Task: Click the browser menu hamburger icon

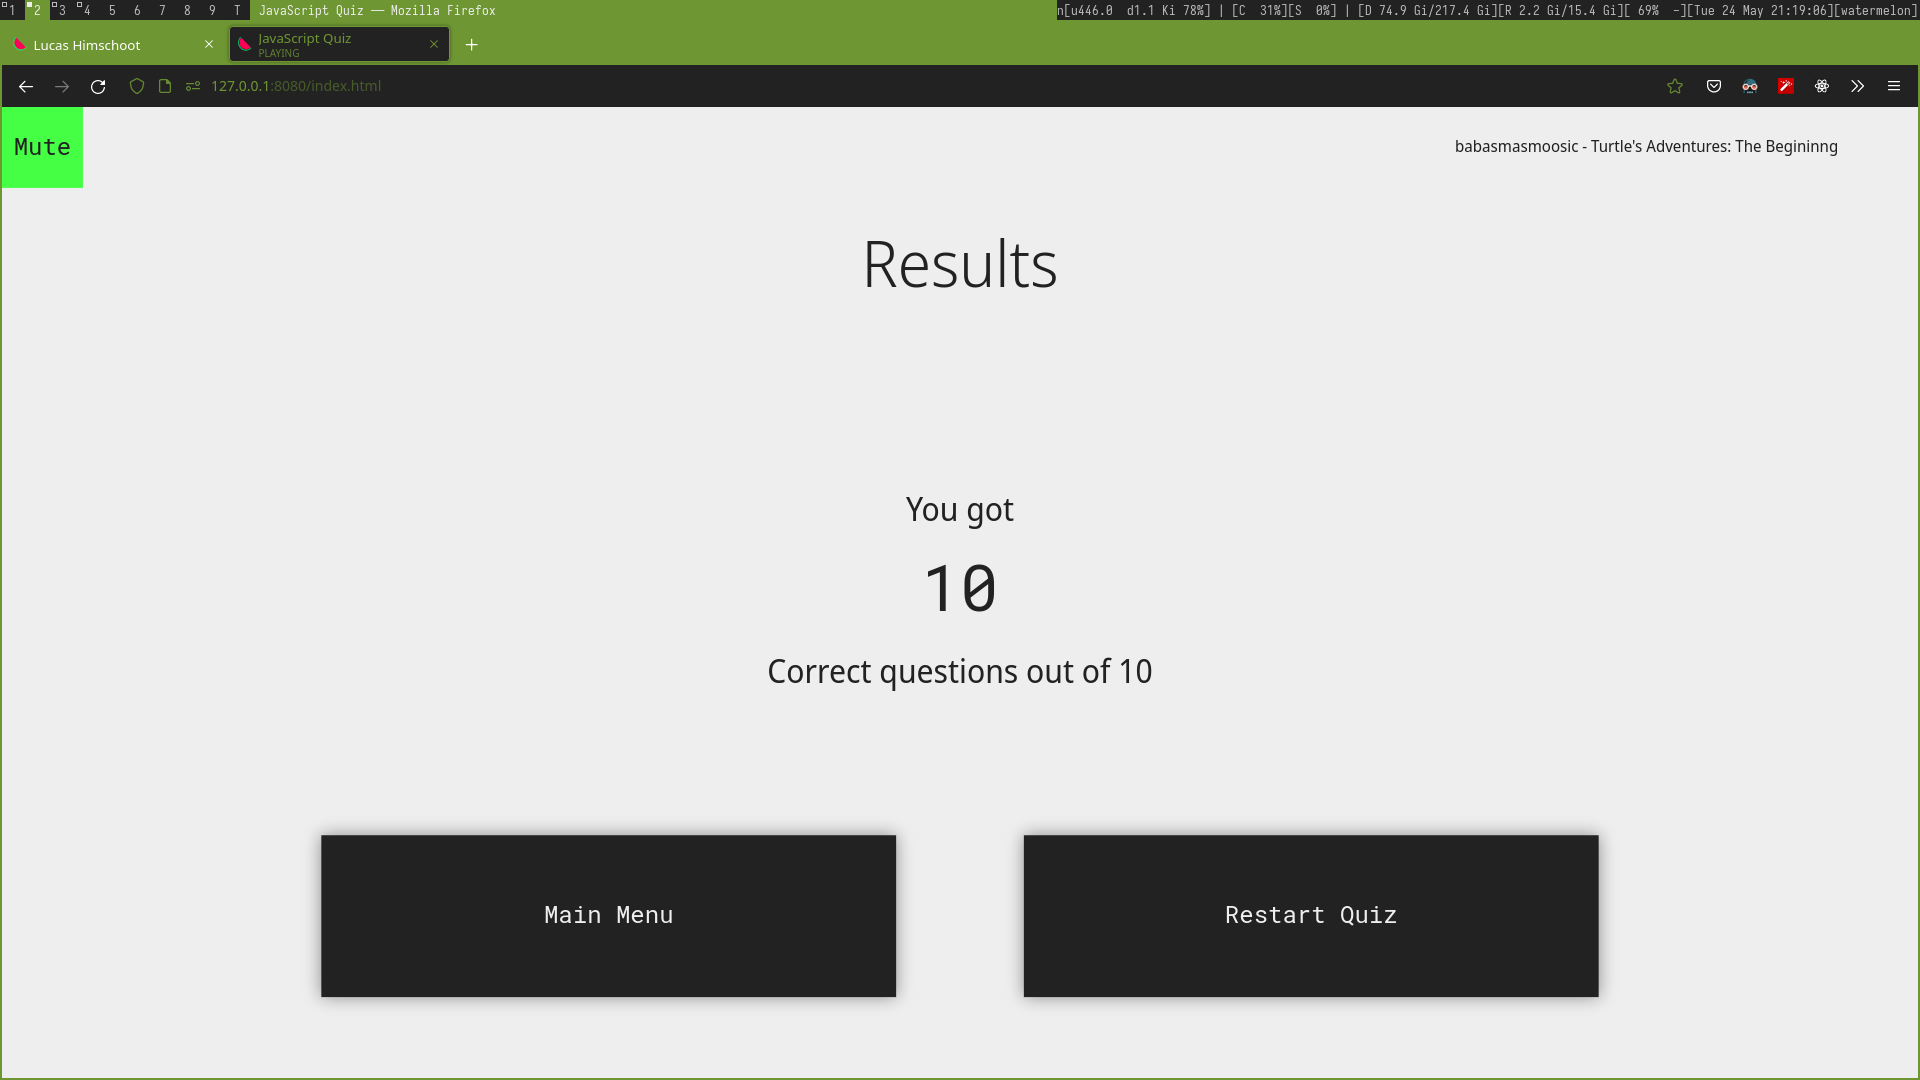Action: (1894, 86)
